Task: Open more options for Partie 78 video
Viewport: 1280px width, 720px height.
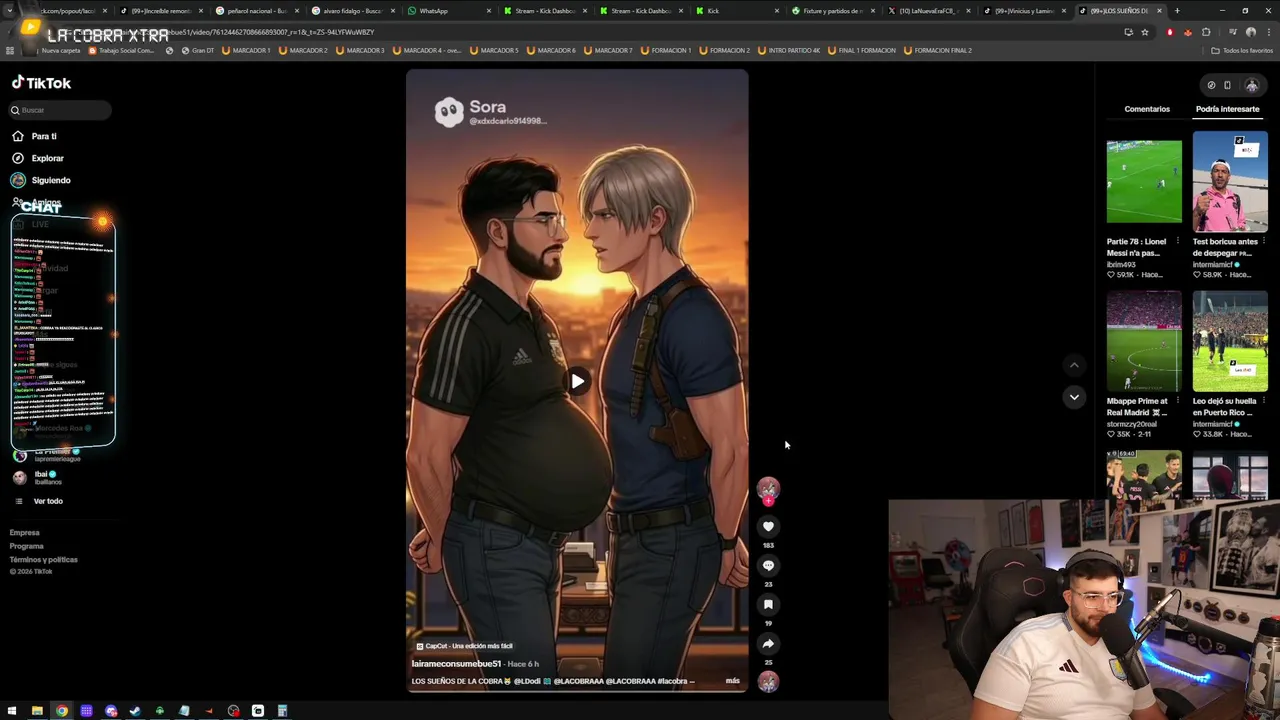Action: click(1177, 242)
